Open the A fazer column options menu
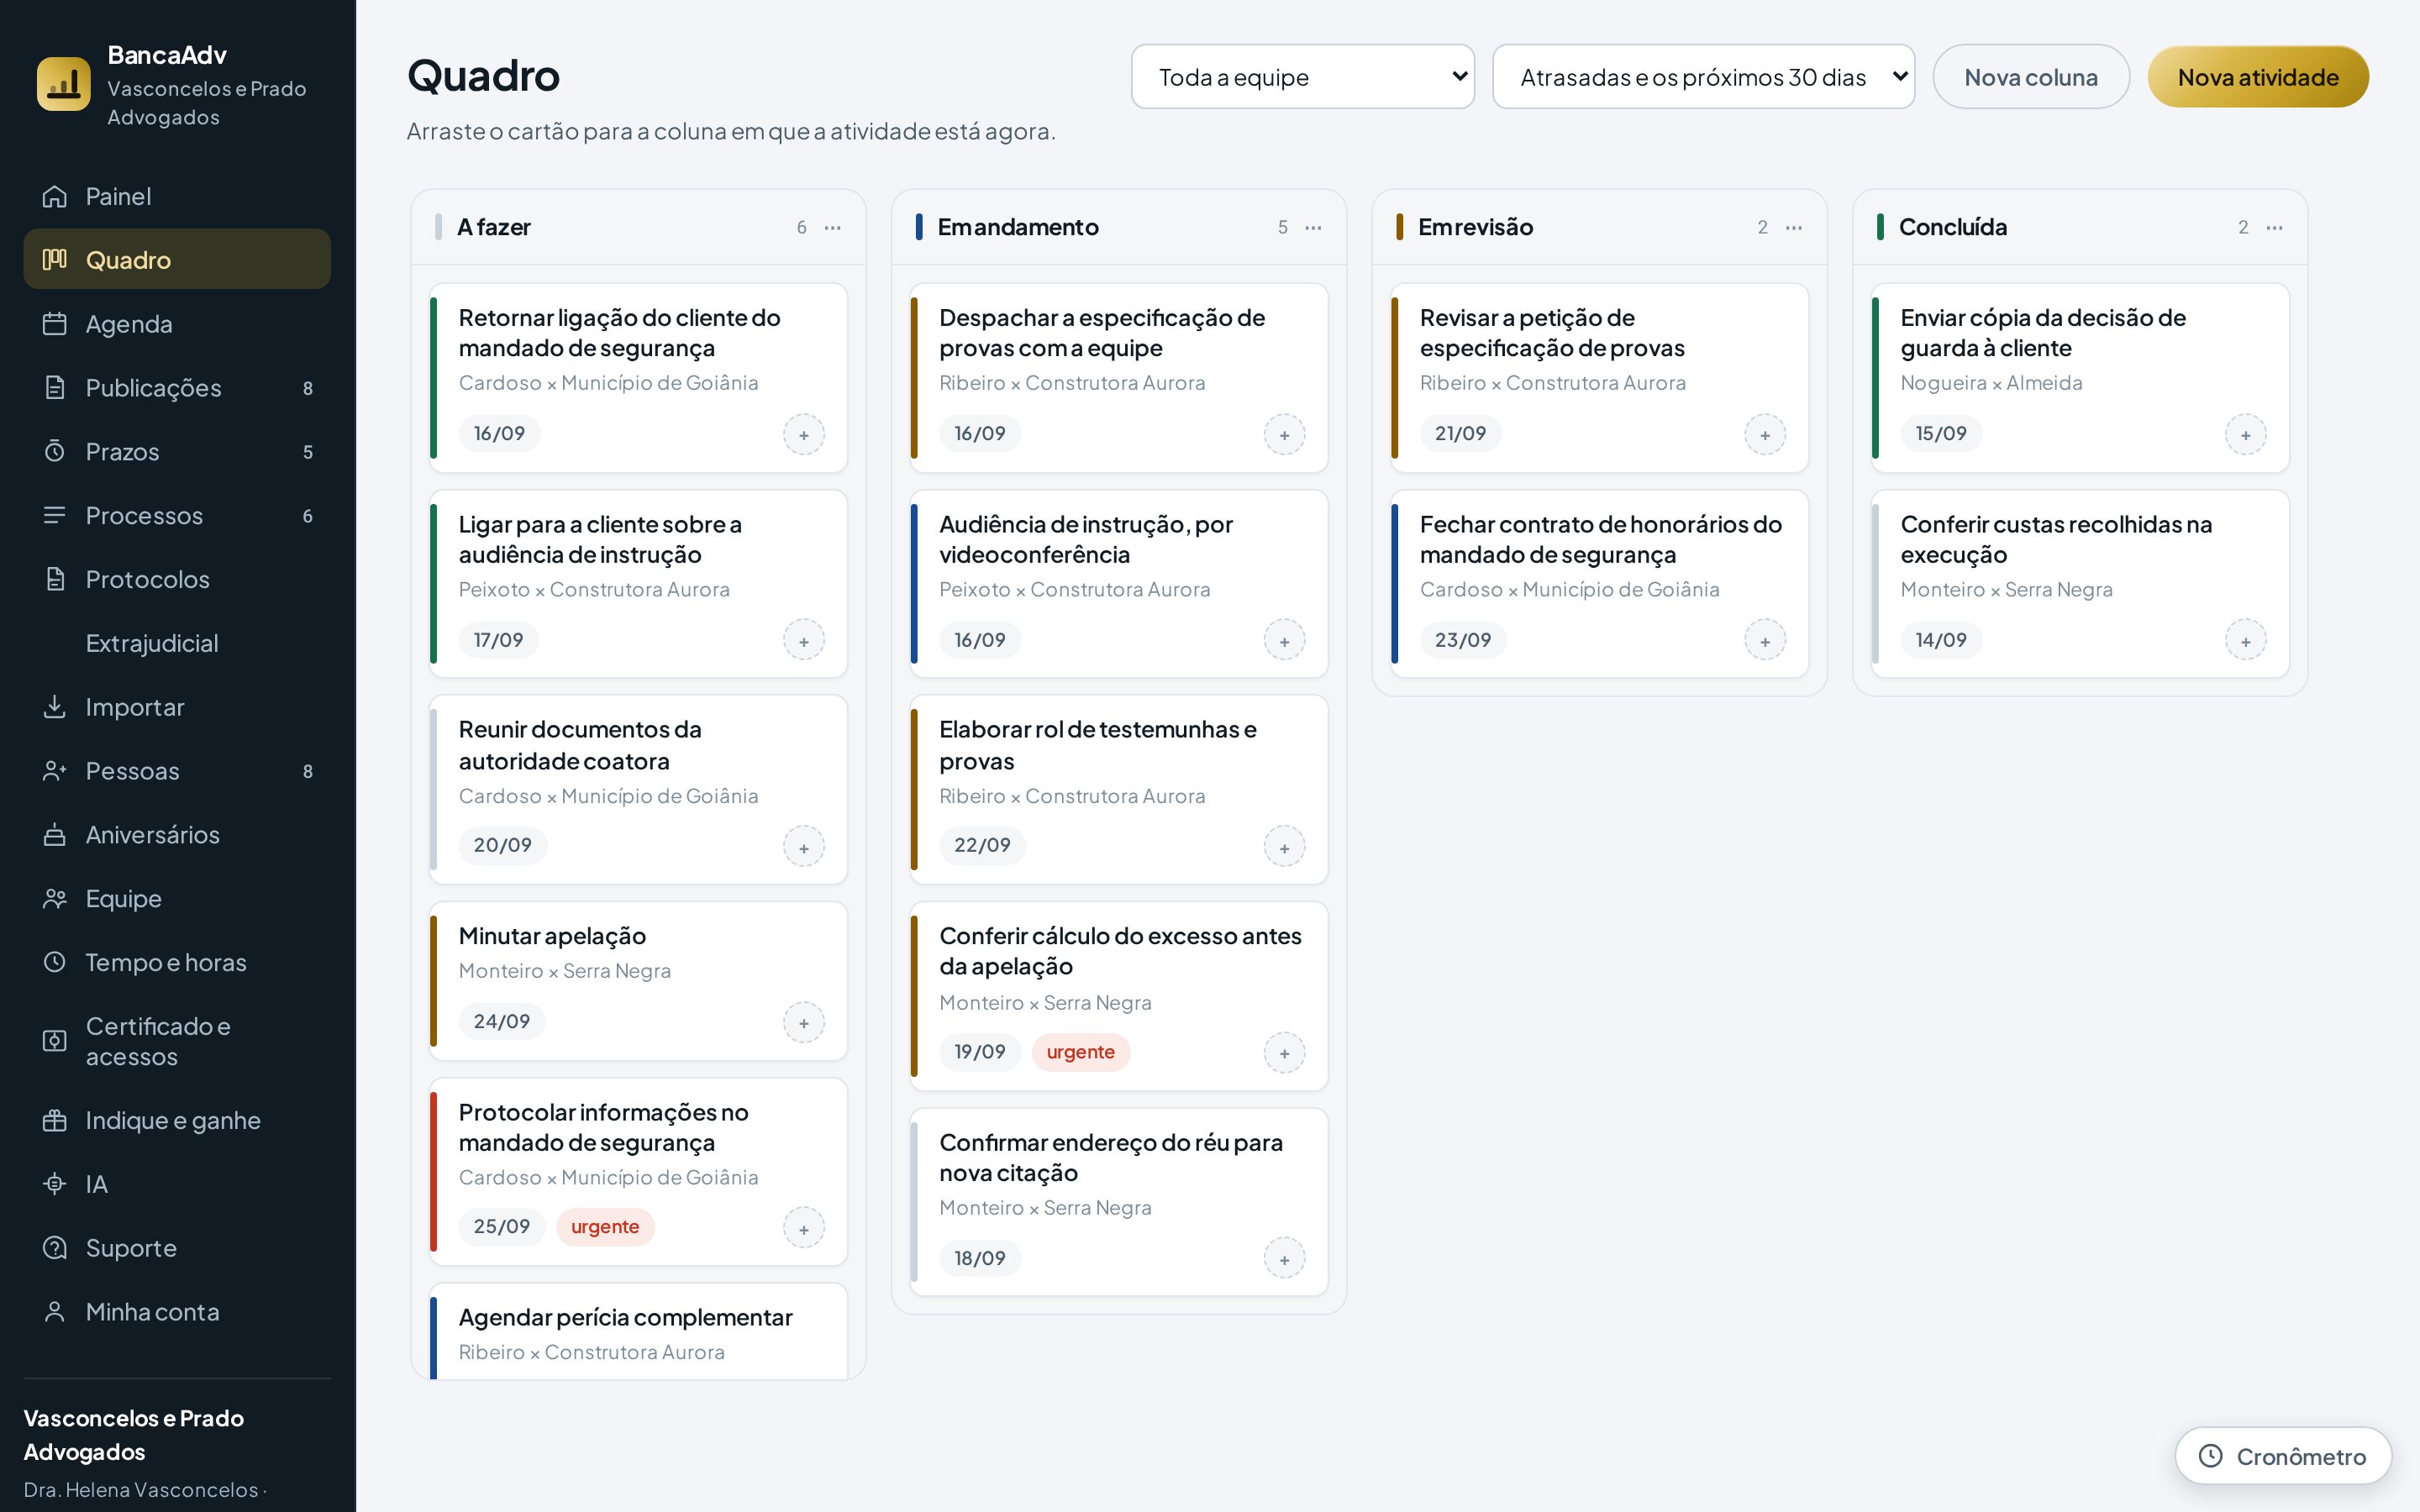The image size is (2420, 1512). pyautogui.click(x=832, y=228)
